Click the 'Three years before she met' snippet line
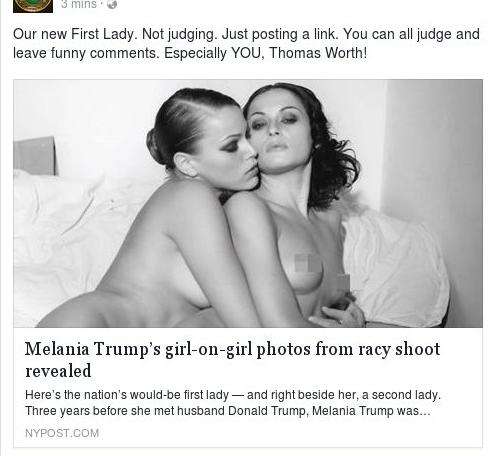Screen dimensions: 493x456 (x=228, y=411)
